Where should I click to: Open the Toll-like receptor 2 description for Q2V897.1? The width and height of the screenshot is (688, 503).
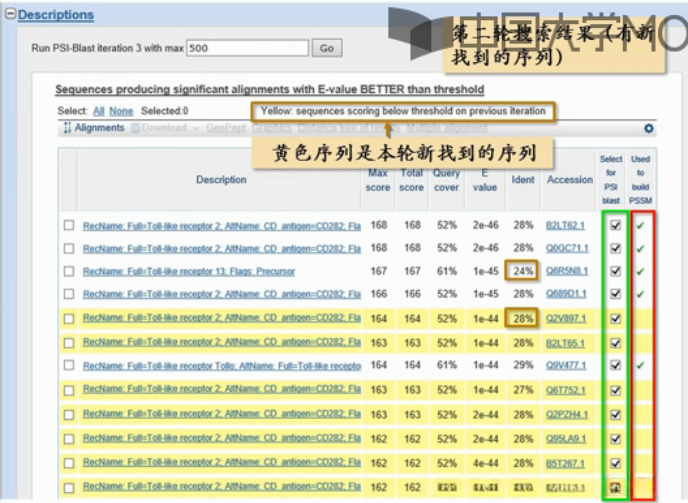(x=222, y=318)
